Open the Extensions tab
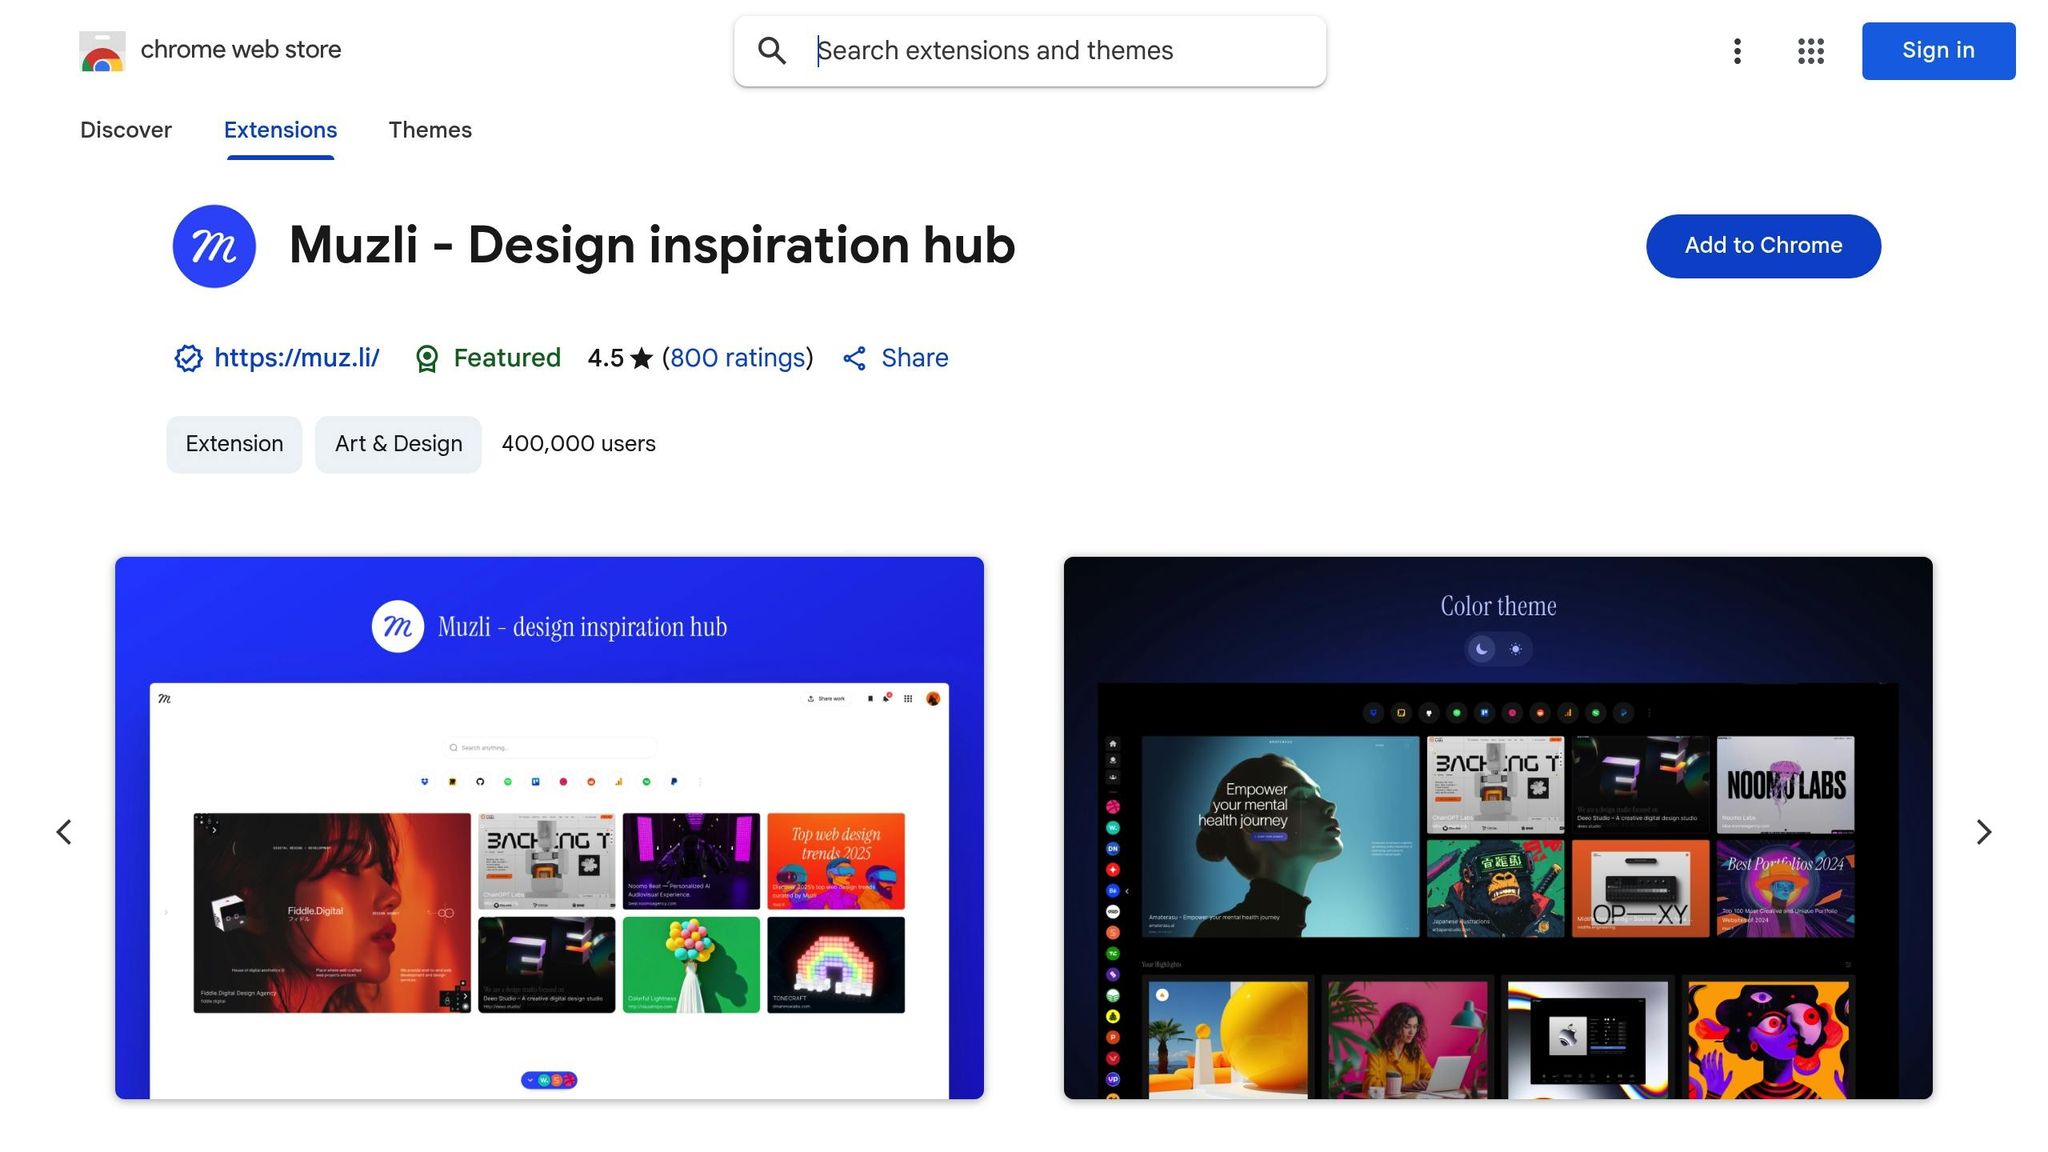 click(x=280, y=130)
